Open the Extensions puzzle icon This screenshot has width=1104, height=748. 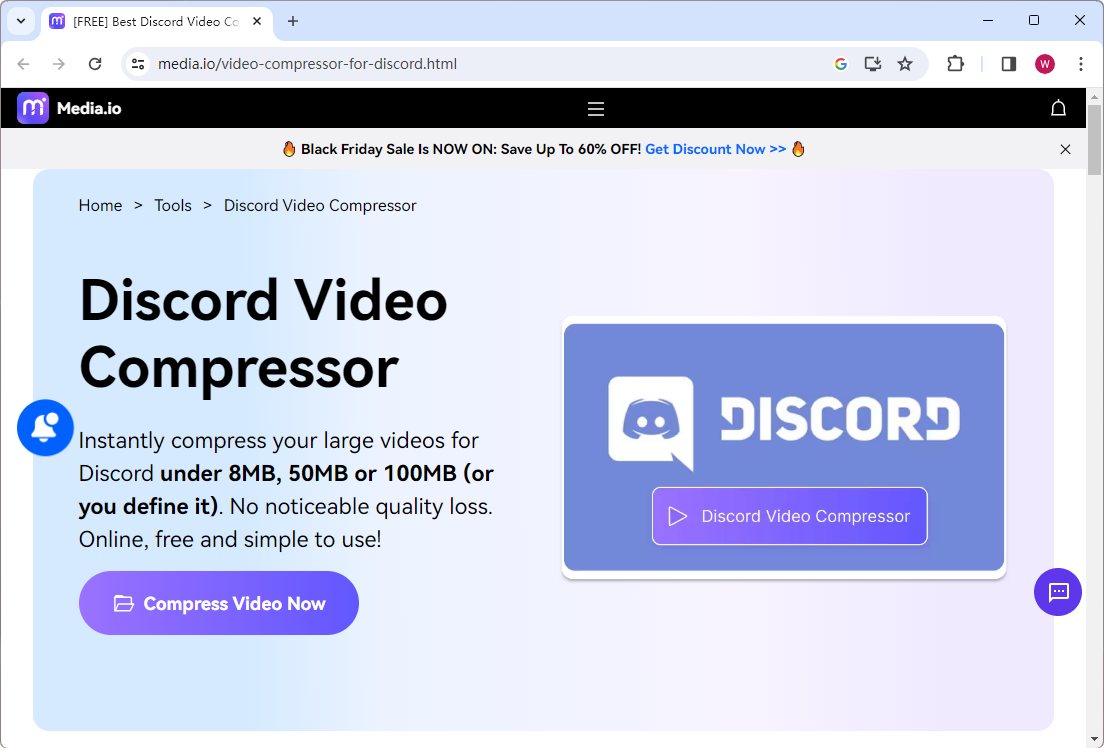click(x=955, y=64)
